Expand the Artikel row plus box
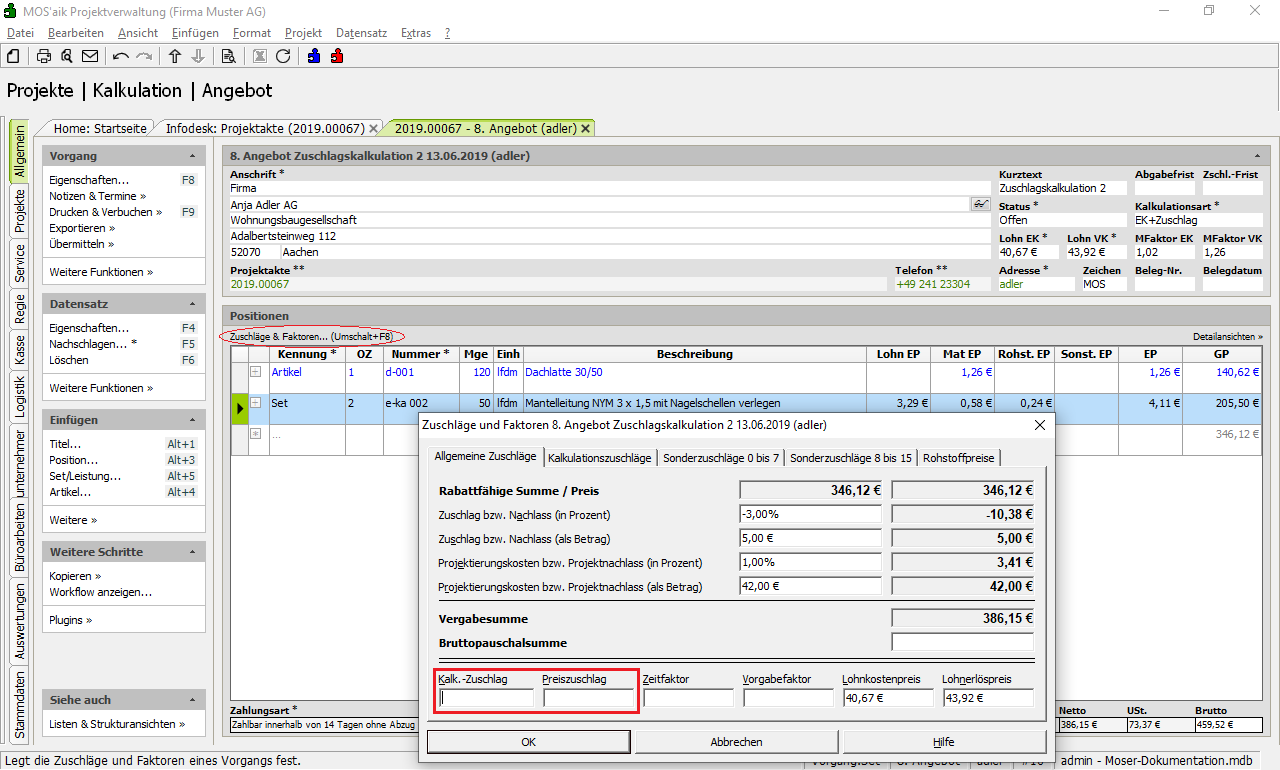The image size is (1280, 770). [255, 372]
